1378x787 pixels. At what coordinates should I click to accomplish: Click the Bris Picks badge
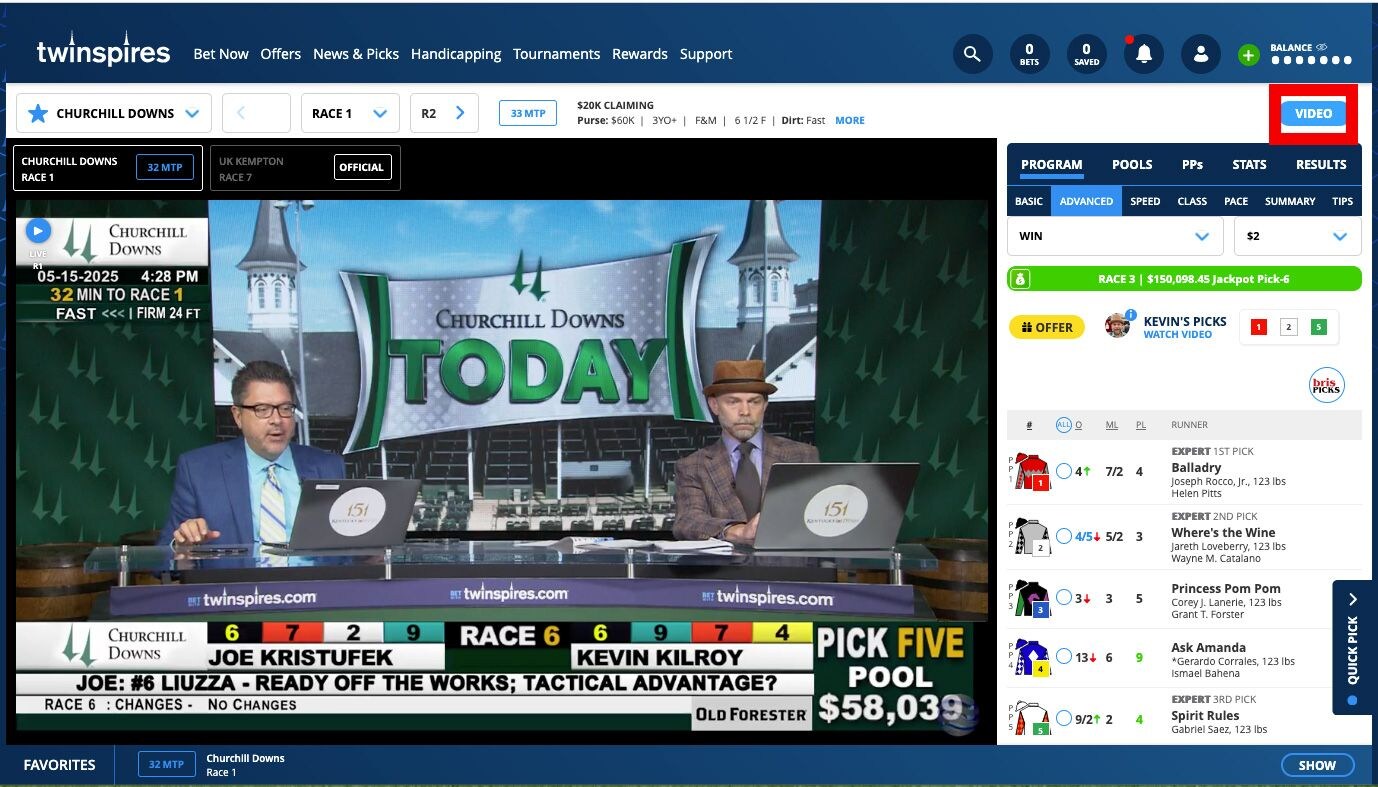point(1326,386)
